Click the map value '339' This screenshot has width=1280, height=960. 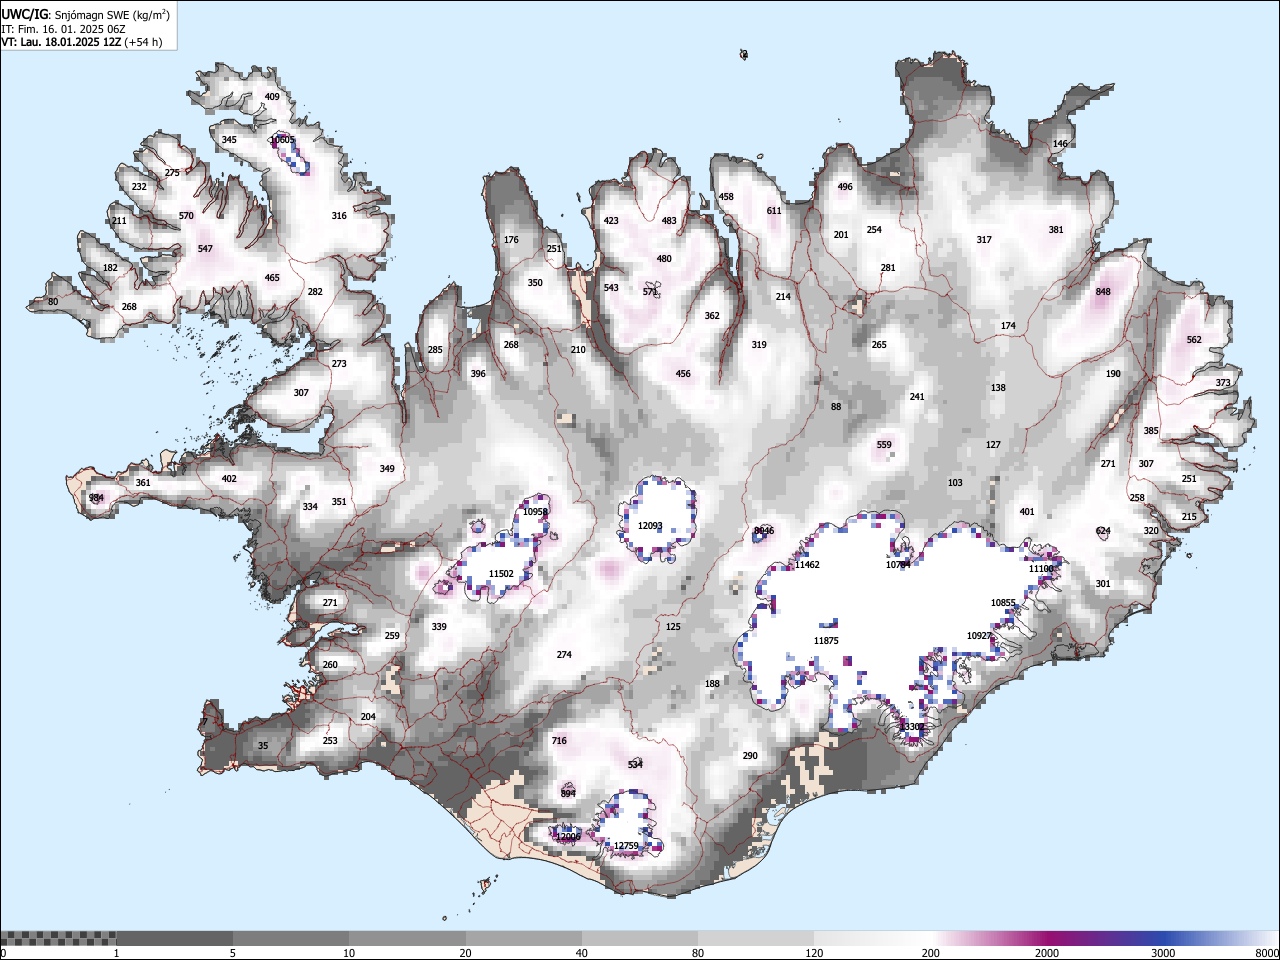click(439, 627)
